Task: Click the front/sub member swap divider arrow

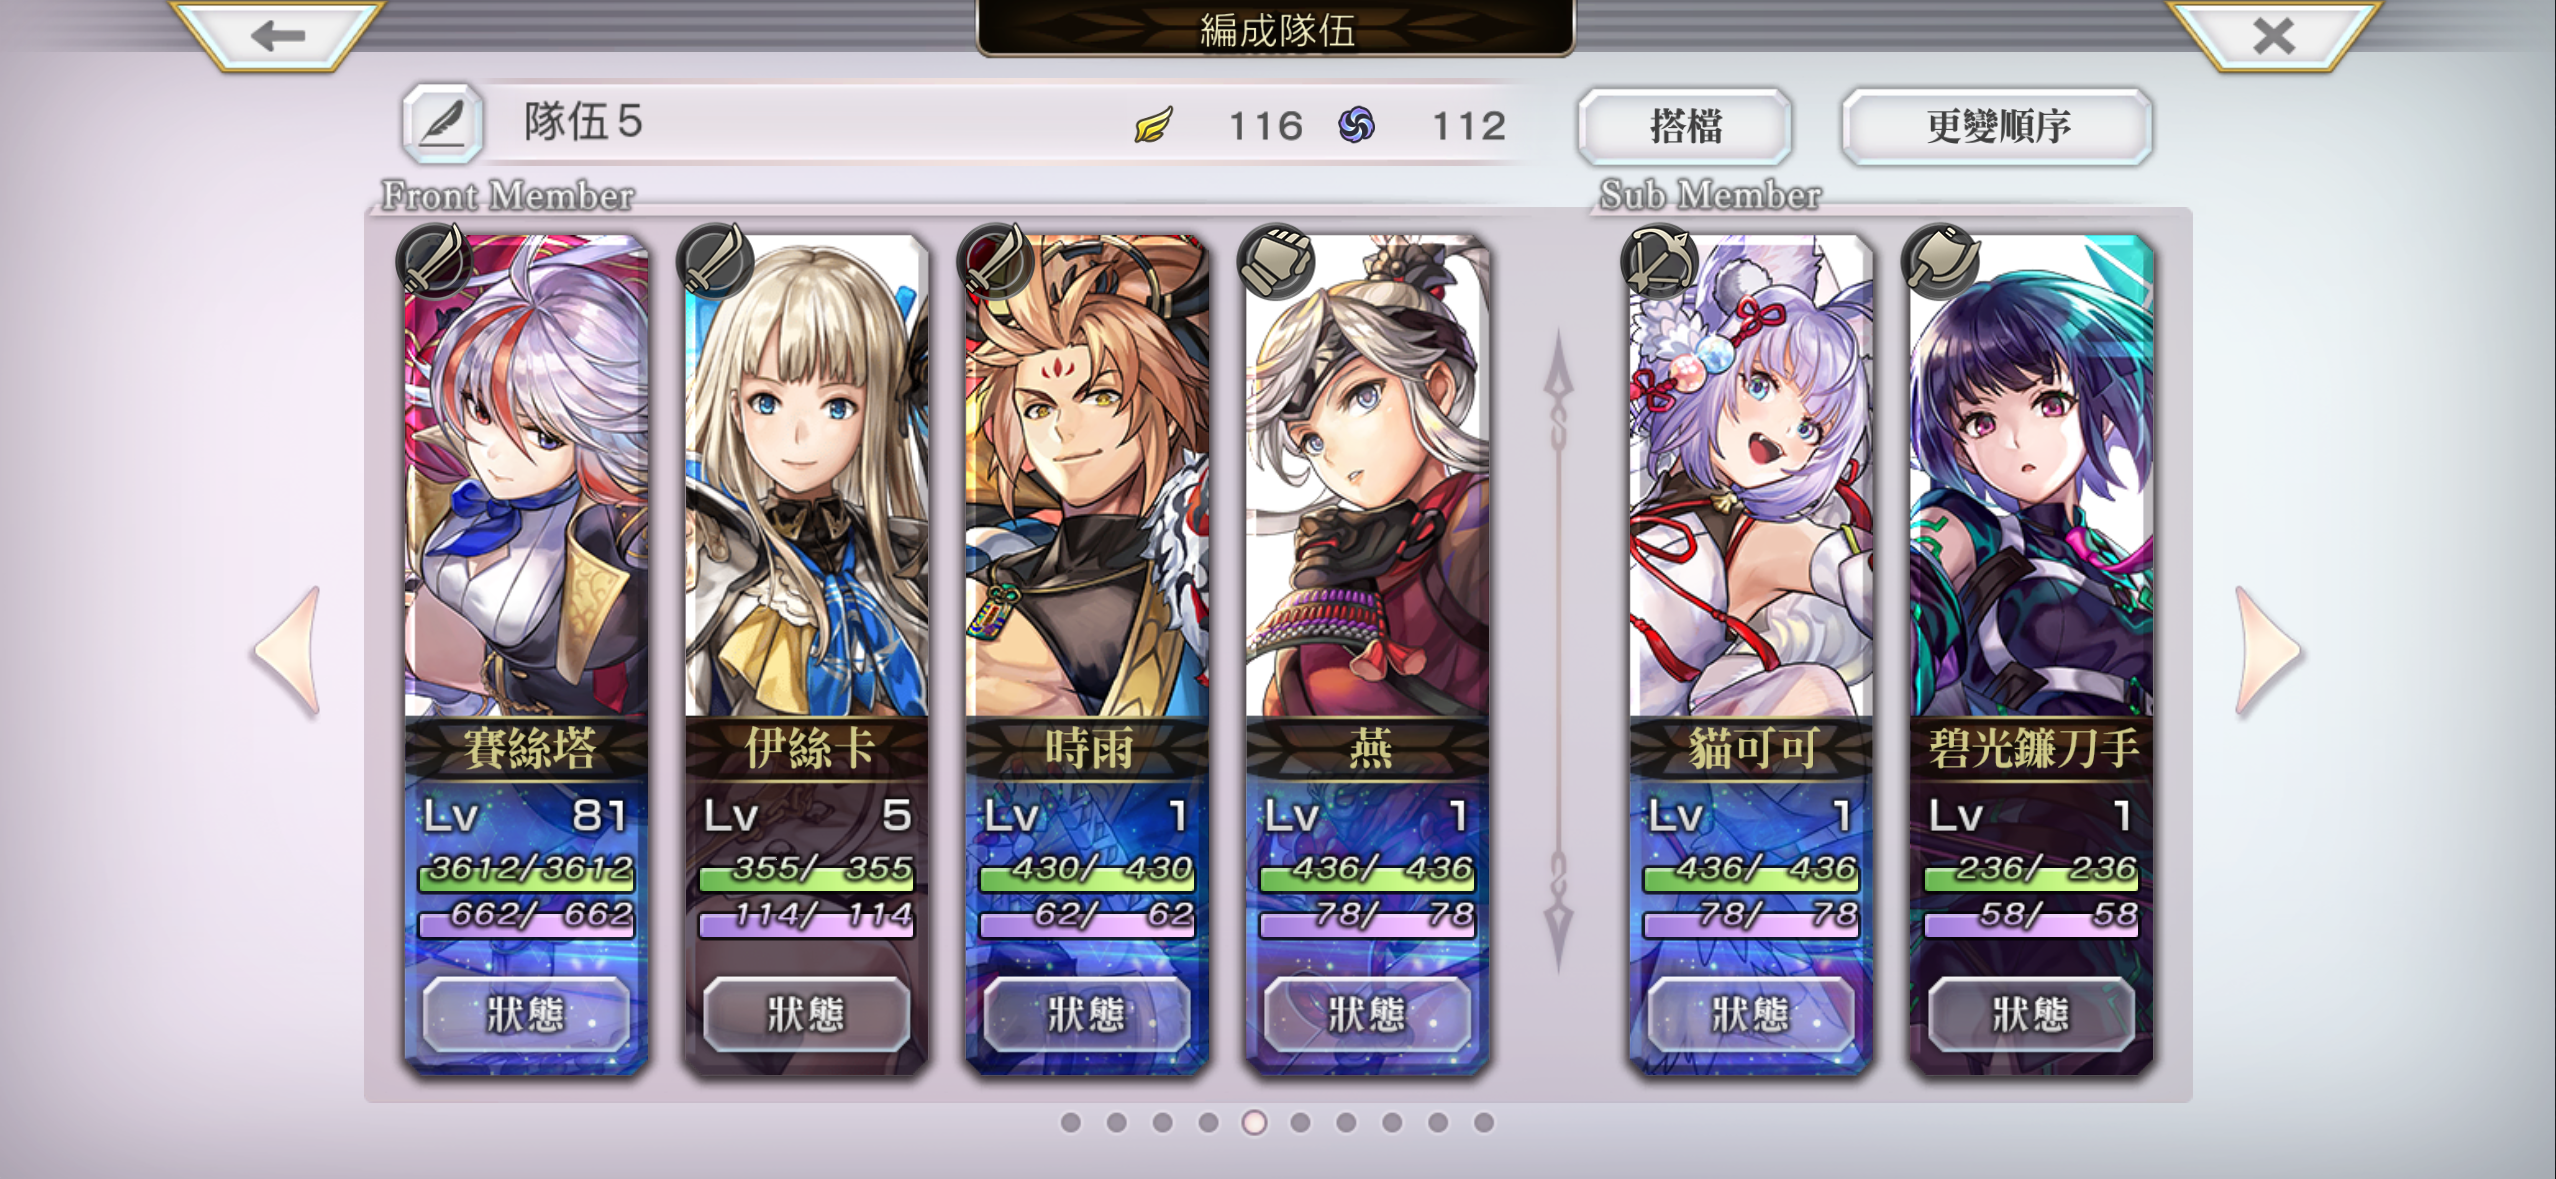Action: coord(1557,650)
